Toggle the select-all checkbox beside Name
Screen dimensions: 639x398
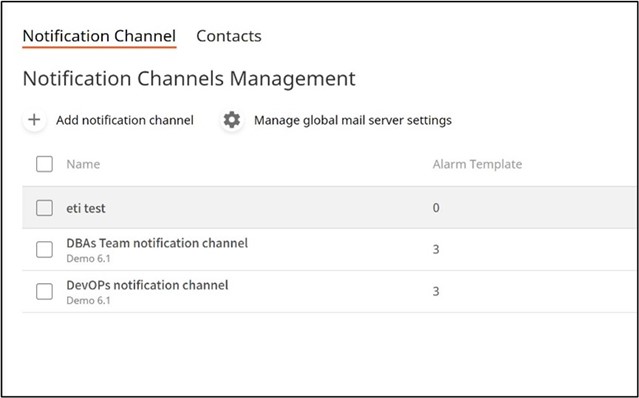point(44,164)
